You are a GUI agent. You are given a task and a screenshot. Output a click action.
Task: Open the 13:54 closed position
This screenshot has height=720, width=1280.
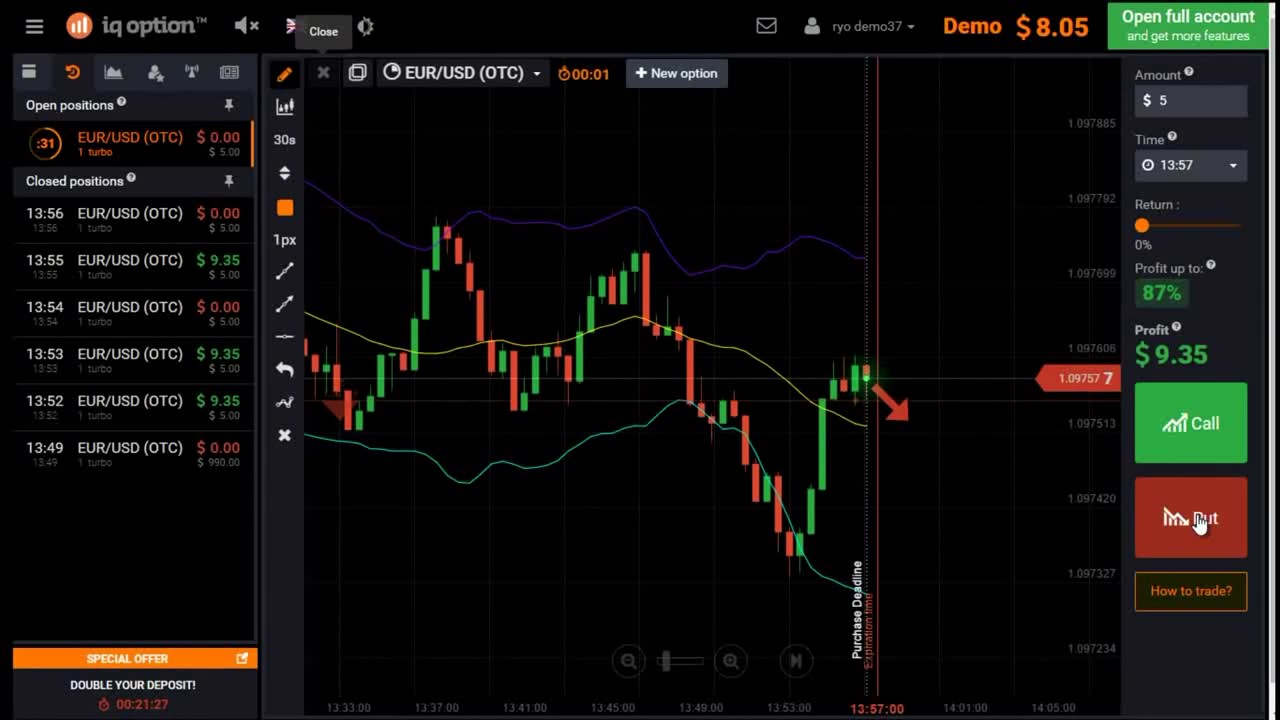[133, 313]
